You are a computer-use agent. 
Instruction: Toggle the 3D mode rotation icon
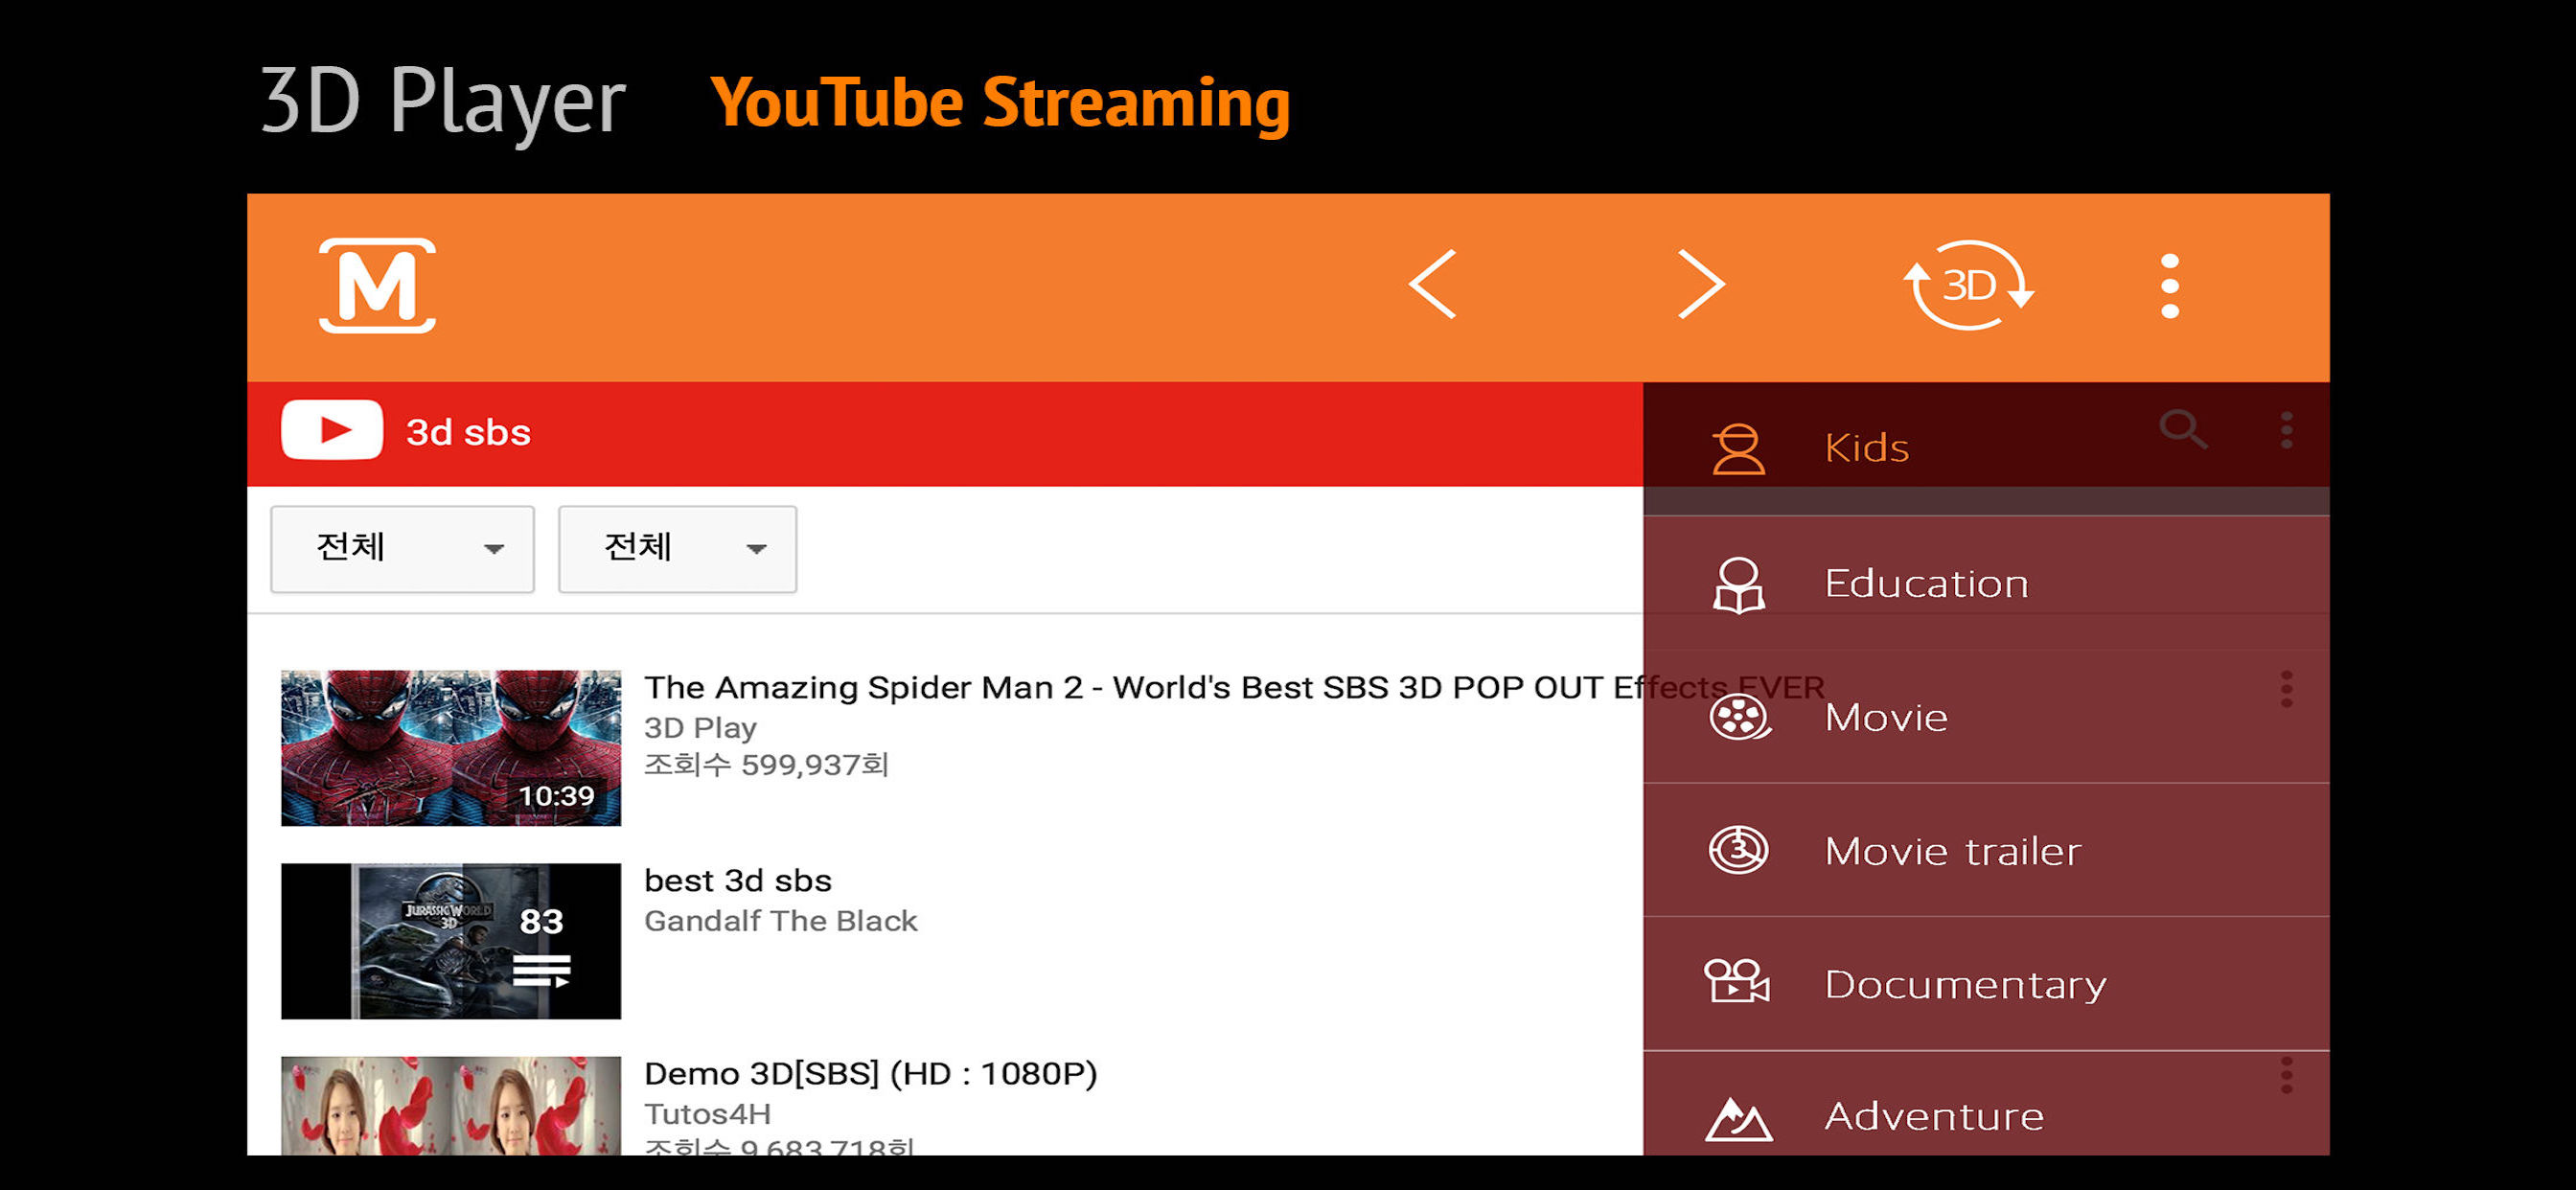click(x=1968, y=285)
